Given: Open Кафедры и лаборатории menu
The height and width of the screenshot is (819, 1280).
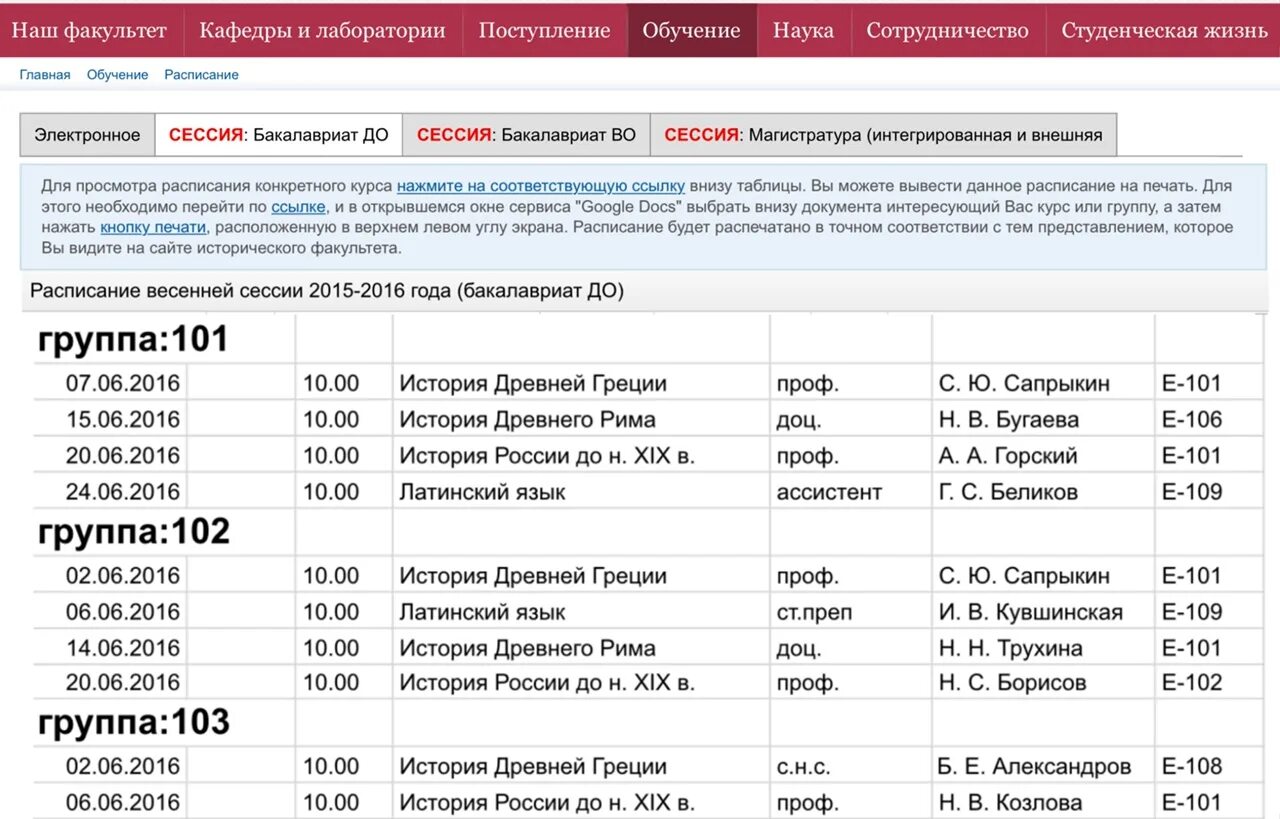Looking at the screenshot, I should click(322, 30).
